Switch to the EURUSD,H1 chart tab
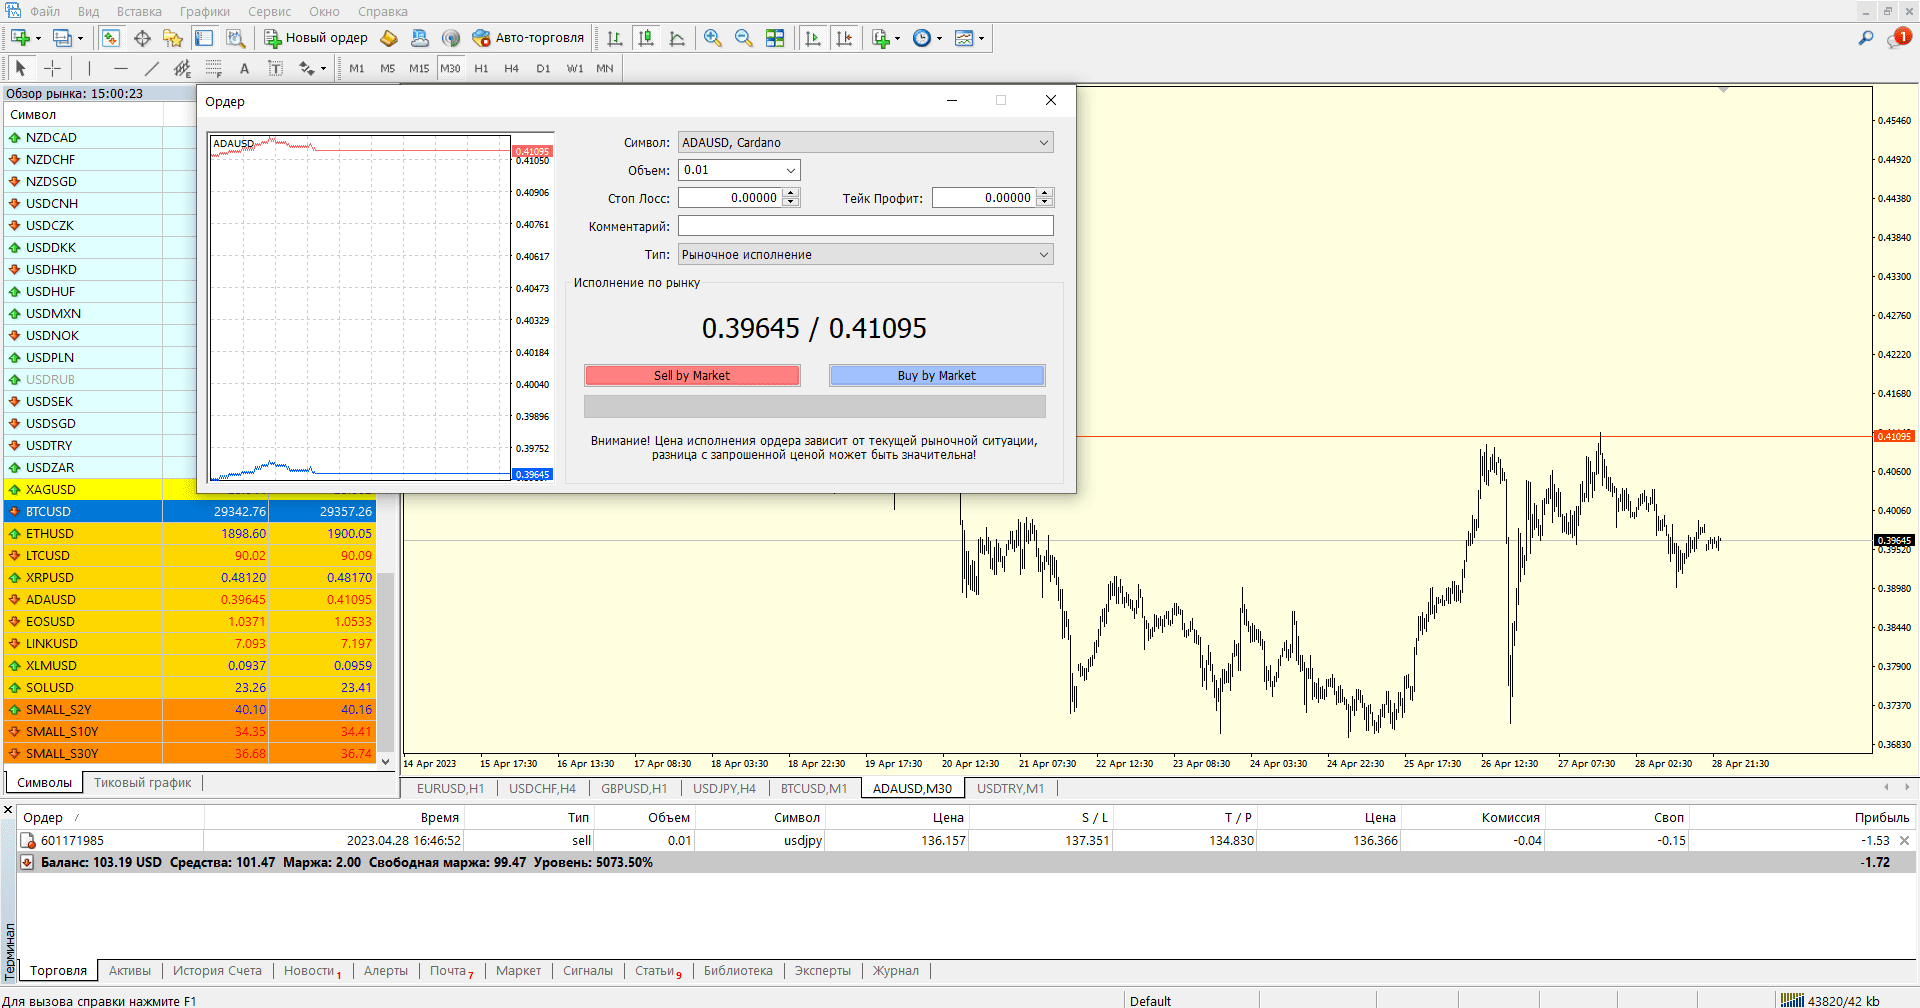The height and width of the screenshot is (1008, 1920). tap(450, 788)
